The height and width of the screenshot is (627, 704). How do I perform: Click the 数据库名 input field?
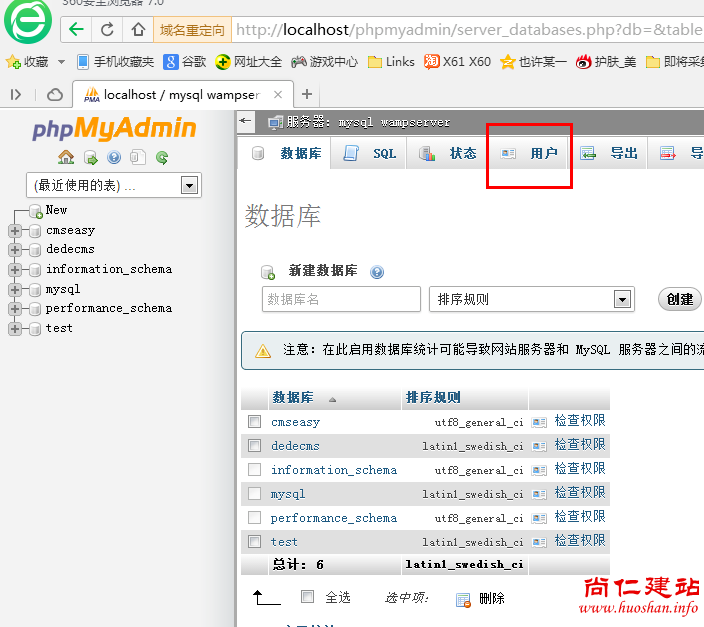[x=341, y=299]
